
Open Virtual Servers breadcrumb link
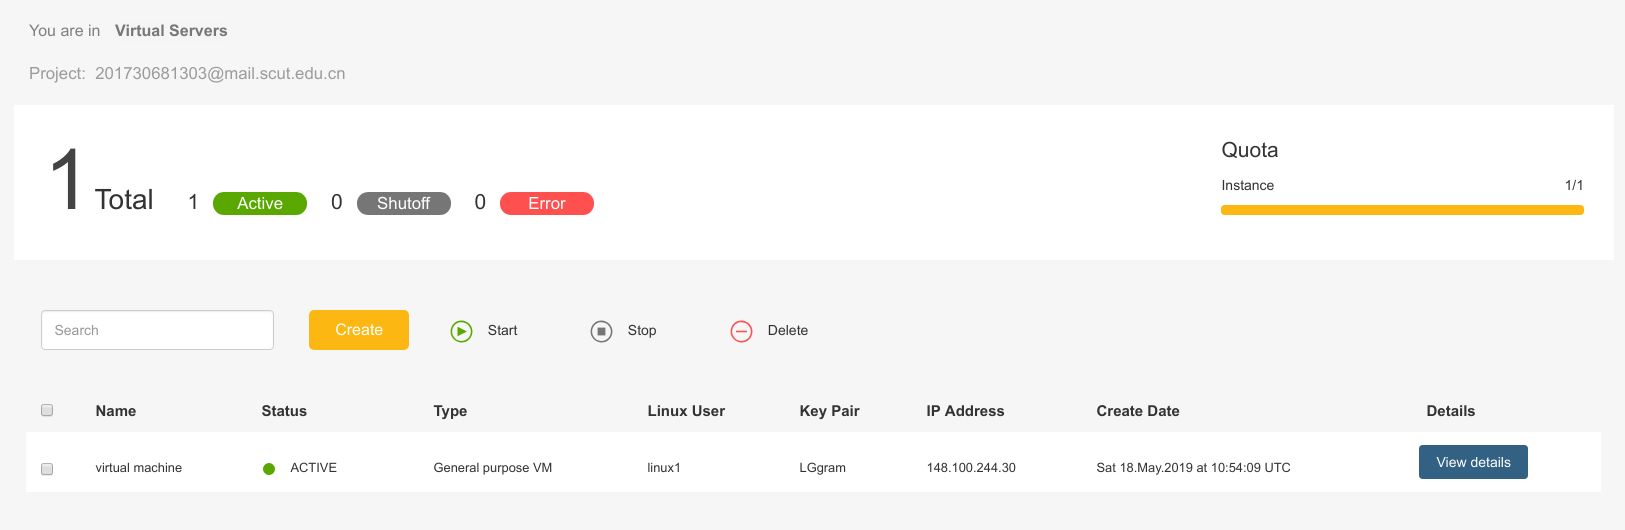click(171, 31)
